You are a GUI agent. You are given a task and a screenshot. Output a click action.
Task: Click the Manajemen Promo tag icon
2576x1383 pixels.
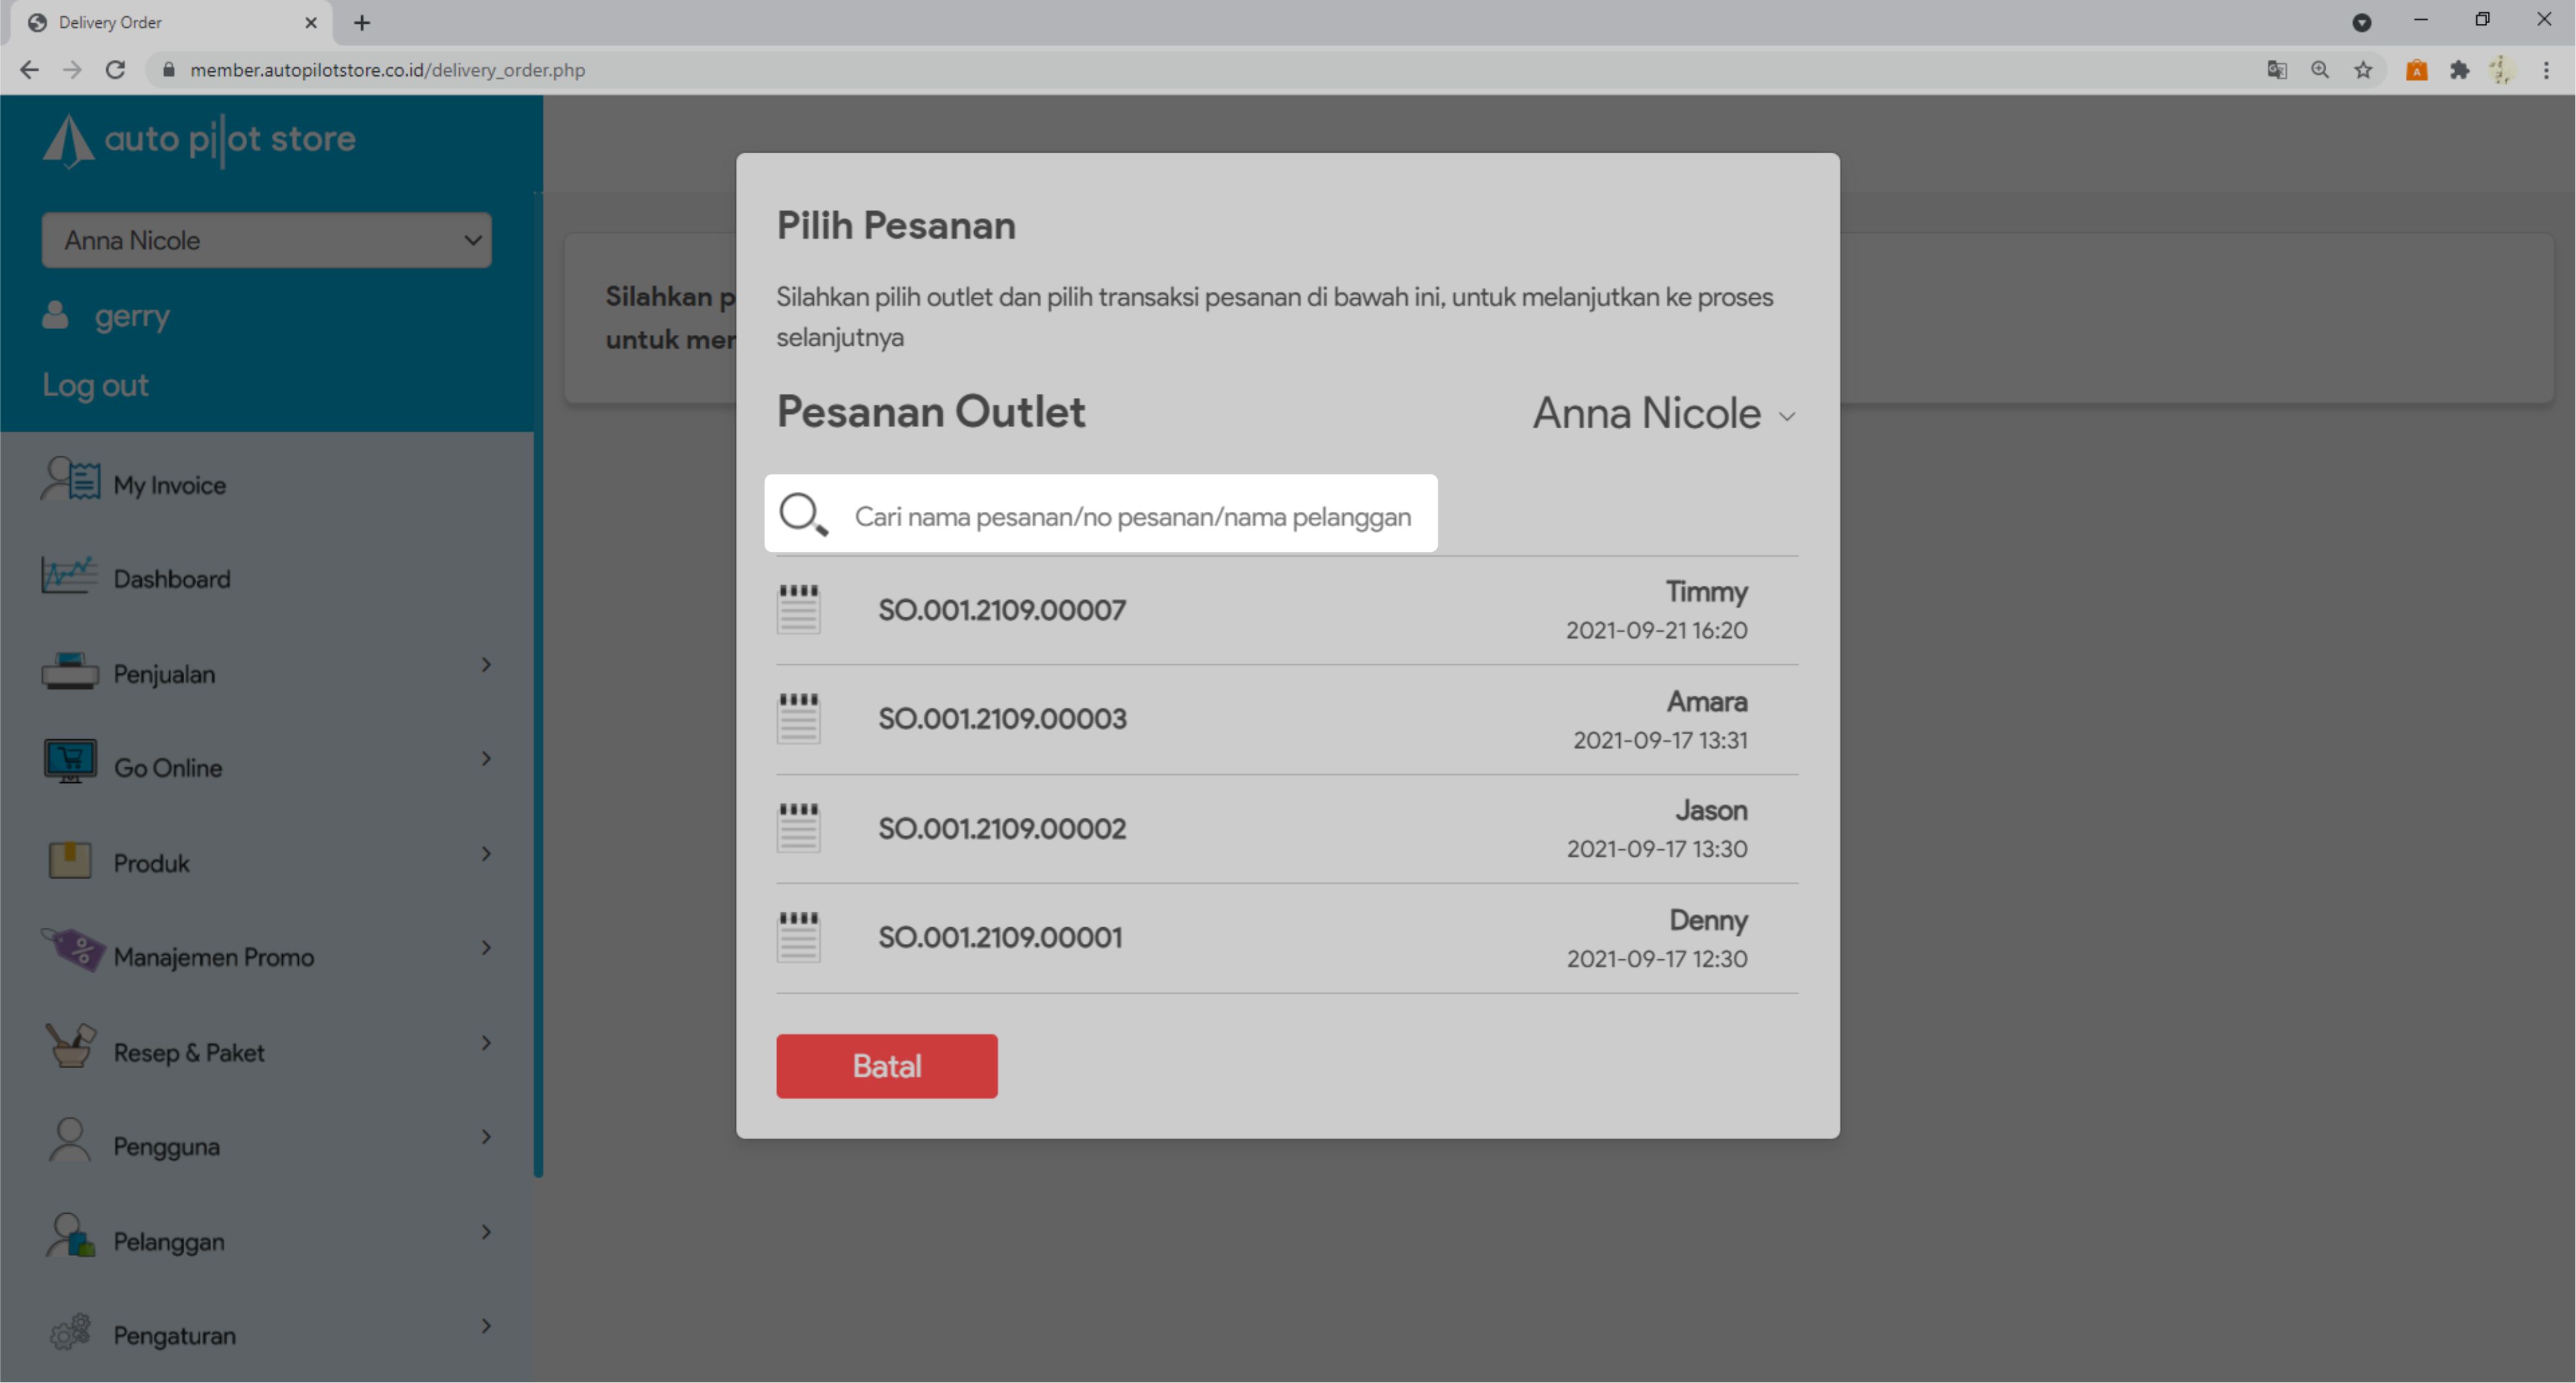[72, 950]
